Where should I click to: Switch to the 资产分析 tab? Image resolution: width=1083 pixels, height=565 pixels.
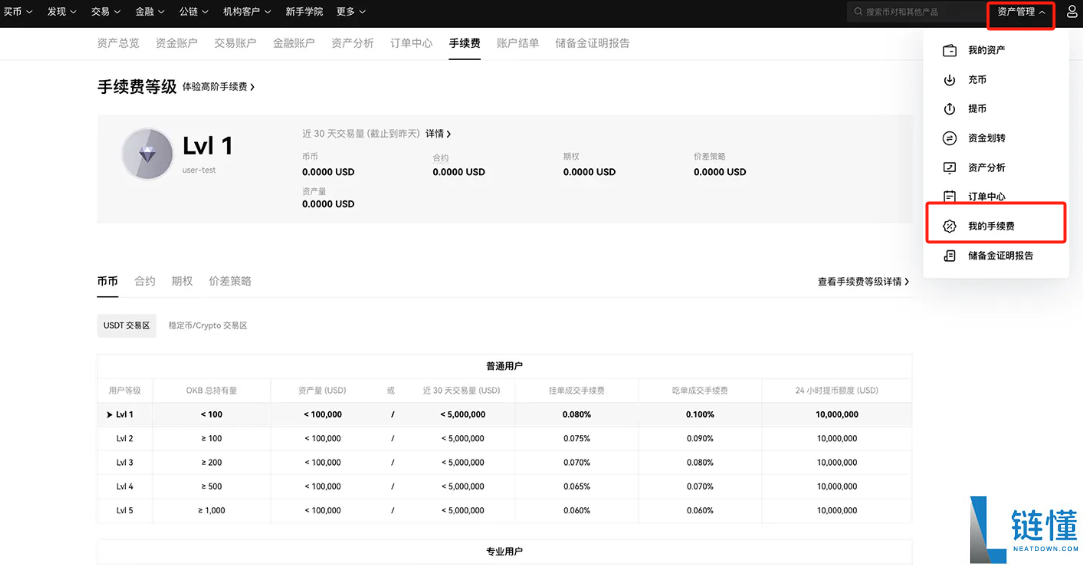coord(352,43)
